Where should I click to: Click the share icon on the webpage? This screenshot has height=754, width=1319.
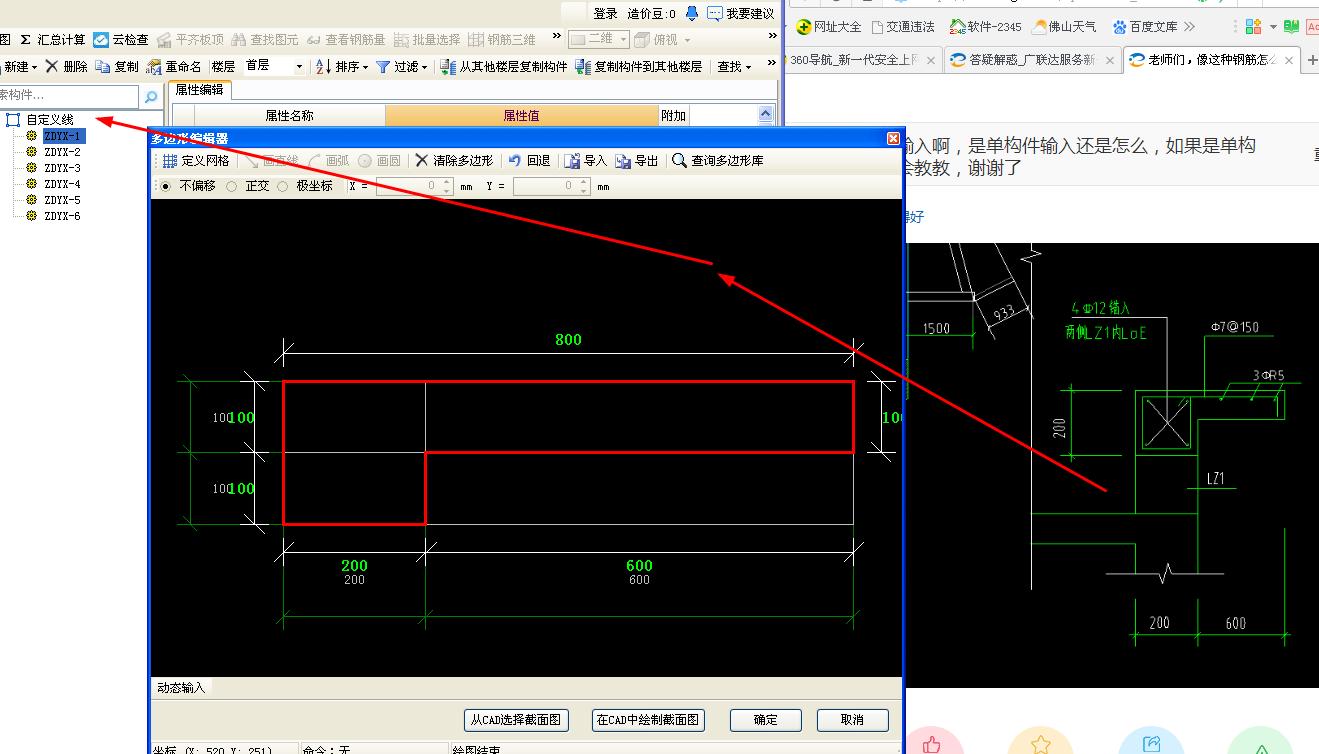click(x=1151, y=743)
